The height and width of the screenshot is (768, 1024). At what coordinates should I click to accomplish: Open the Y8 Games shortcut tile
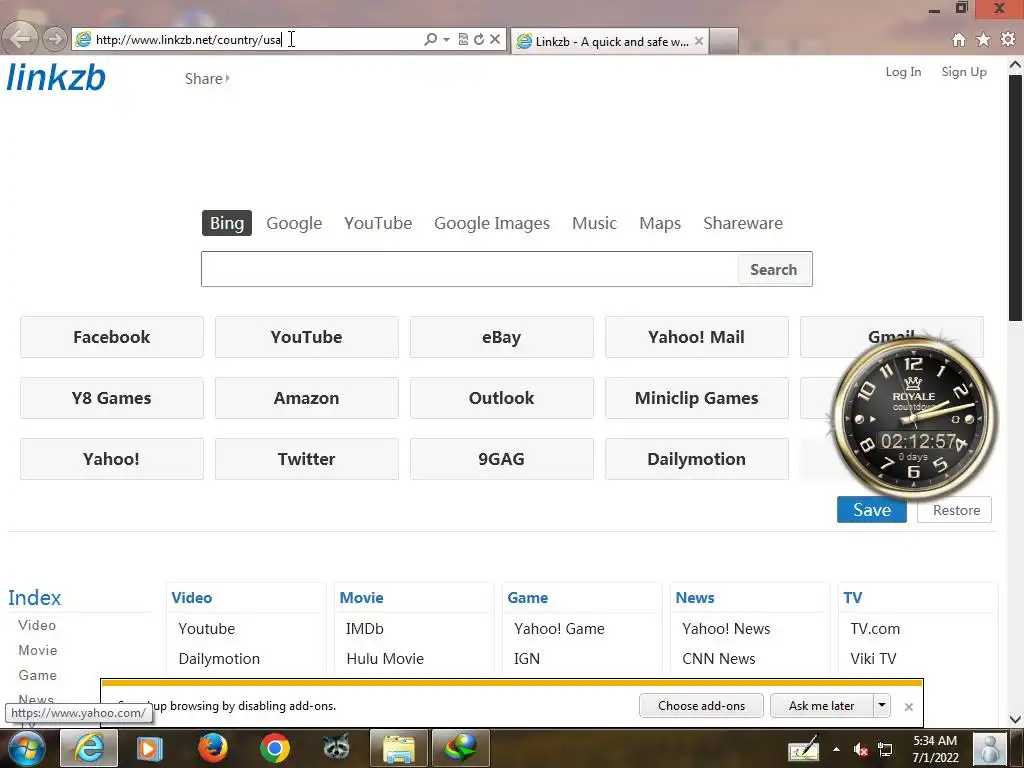pyautogui.click(x=112, y=398)
